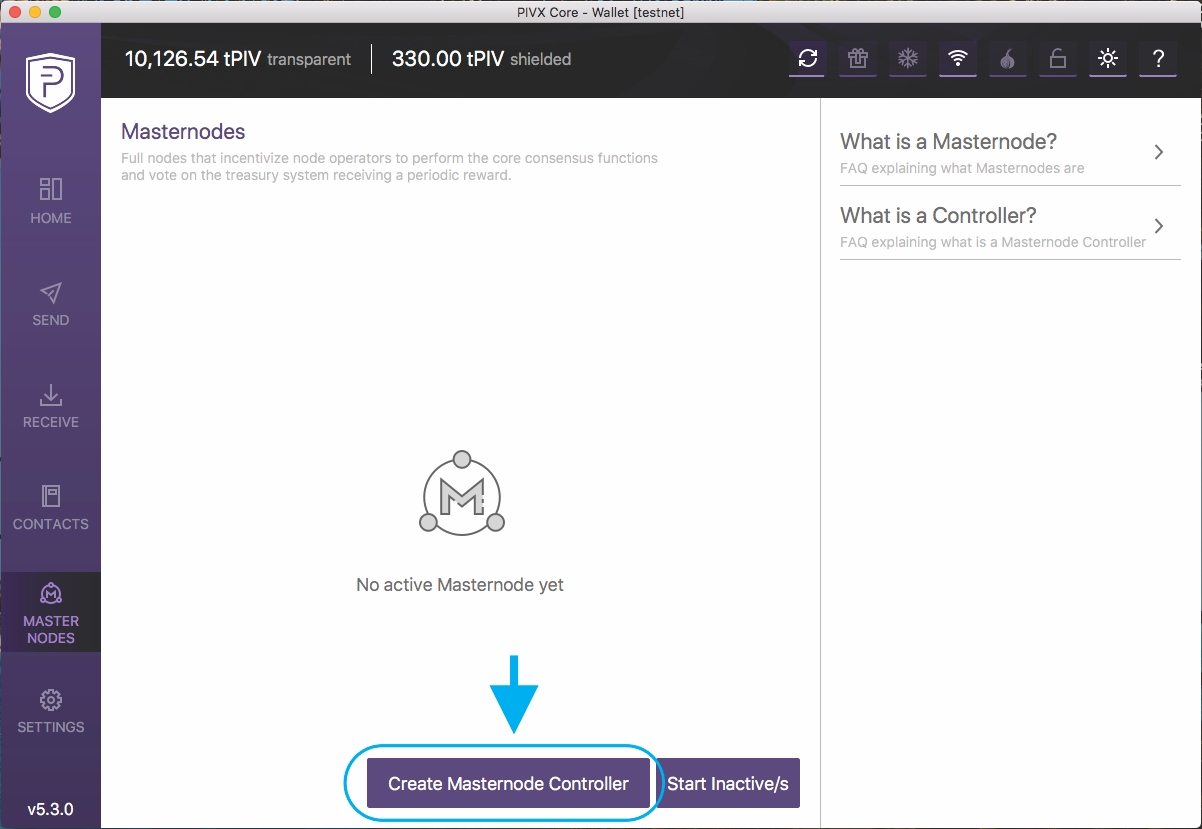1202x829 pixels.
Task: Go to the Send section
Action: click(51, 304)
